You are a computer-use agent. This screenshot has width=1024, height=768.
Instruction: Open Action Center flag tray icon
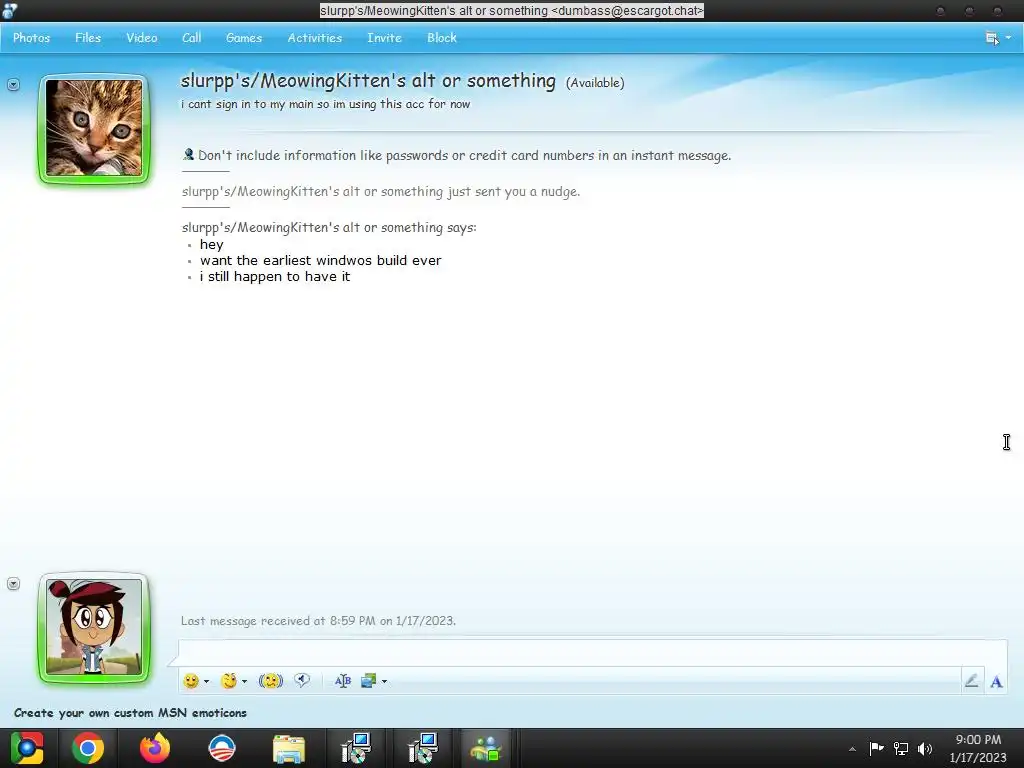click(876, 748)
